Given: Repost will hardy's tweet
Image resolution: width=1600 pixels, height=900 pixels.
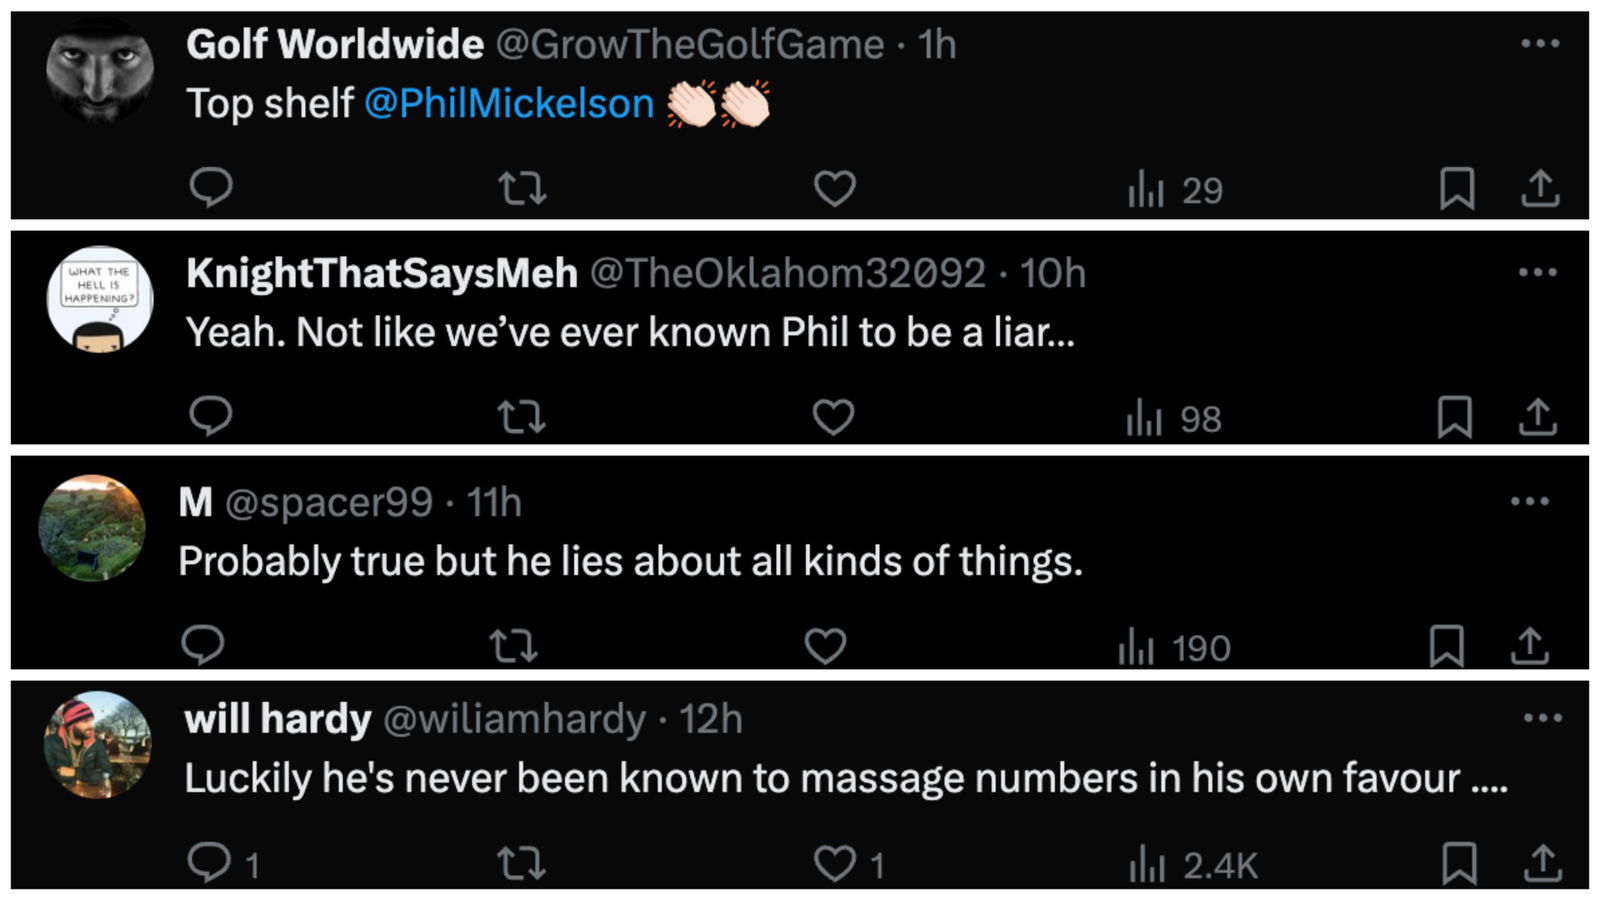Looking at the screenshot, I should click(x=521, y=863).
